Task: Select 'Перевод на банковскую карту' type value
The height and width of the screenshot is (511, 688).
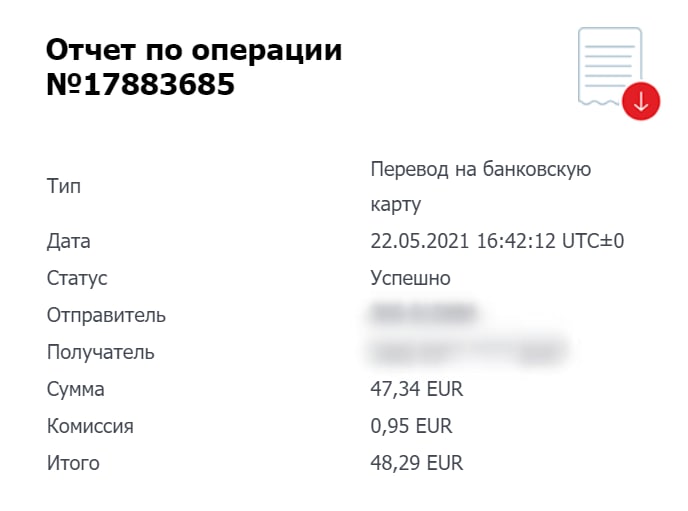Action: coord(480,187)
